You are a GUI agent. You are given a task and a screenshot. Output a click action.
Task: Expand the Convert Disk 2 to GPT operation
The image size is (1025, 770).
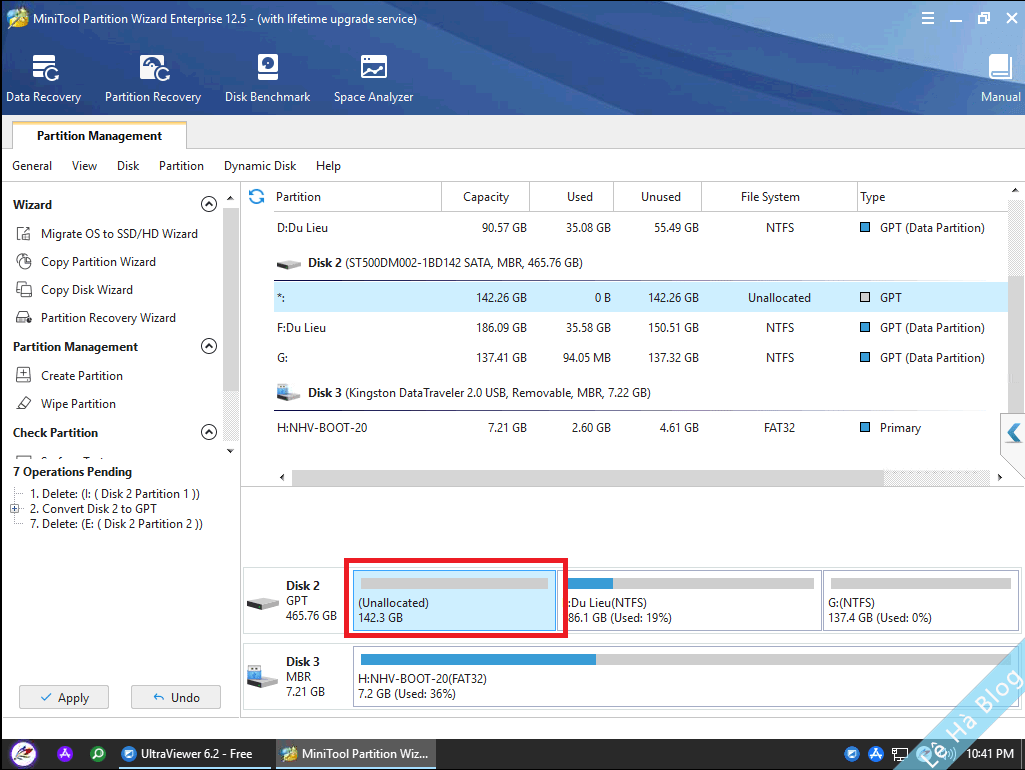pyautogui.click(x=15, y=509)
